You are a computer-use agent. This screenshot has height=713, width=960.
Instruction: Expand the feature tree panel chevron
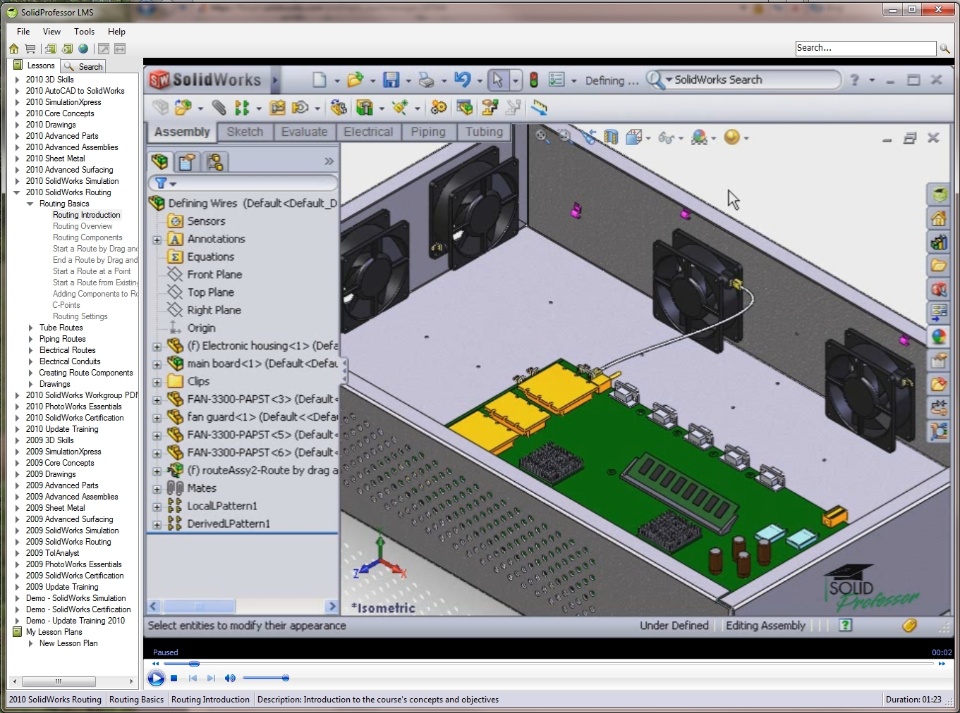pos(329,162)
